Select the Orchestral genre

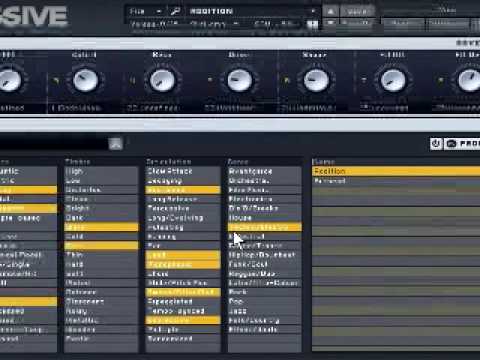click(x=265, y=181)
